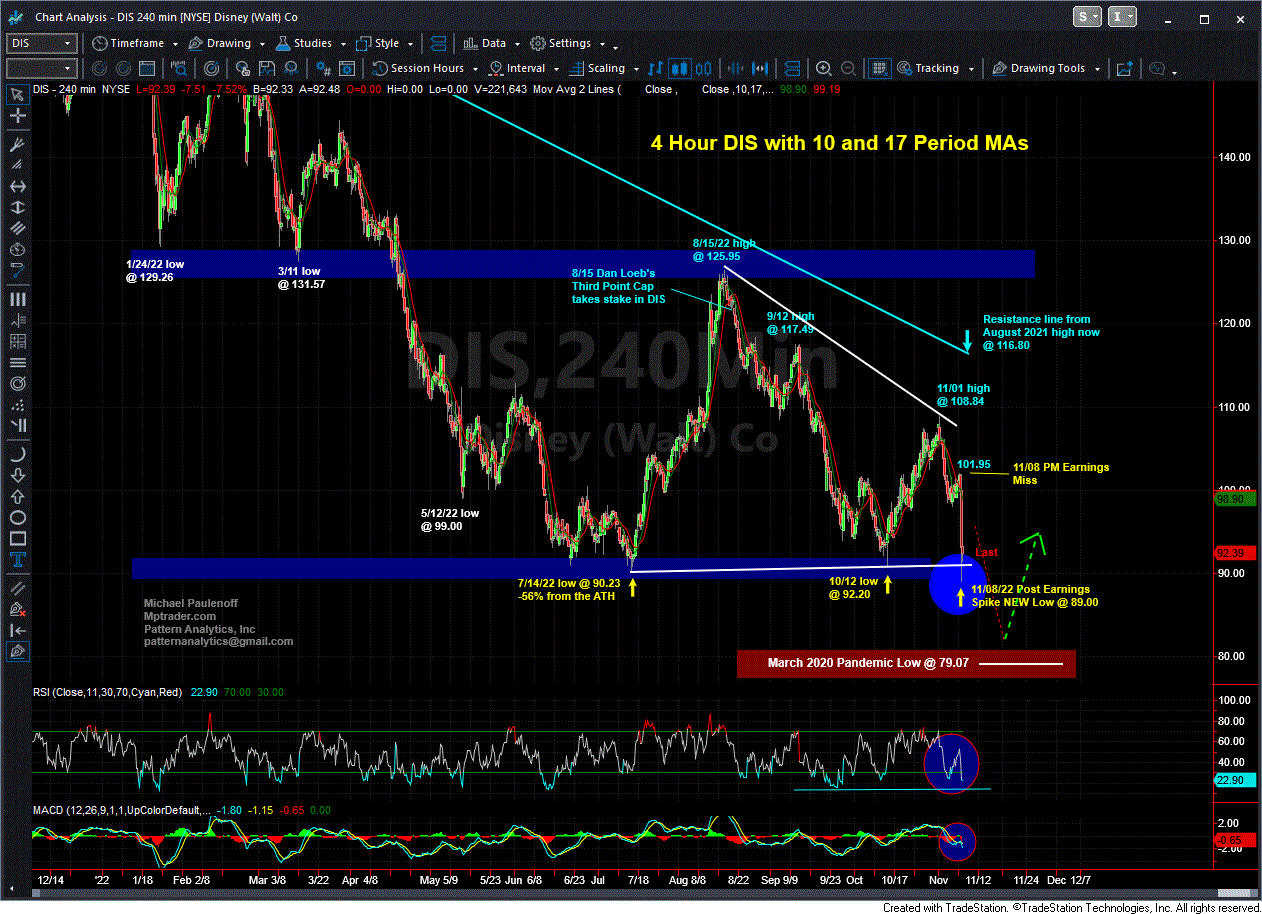1262x914 pixels.
Task: Choose the time cycle clock tool
Action: pos(18,249)
